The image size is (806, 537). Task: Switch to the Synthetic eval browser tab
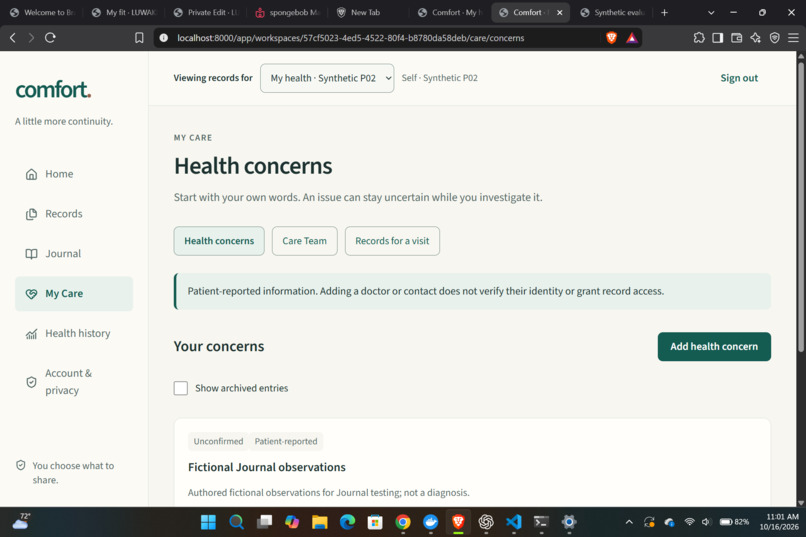click(x=614, y=12)
